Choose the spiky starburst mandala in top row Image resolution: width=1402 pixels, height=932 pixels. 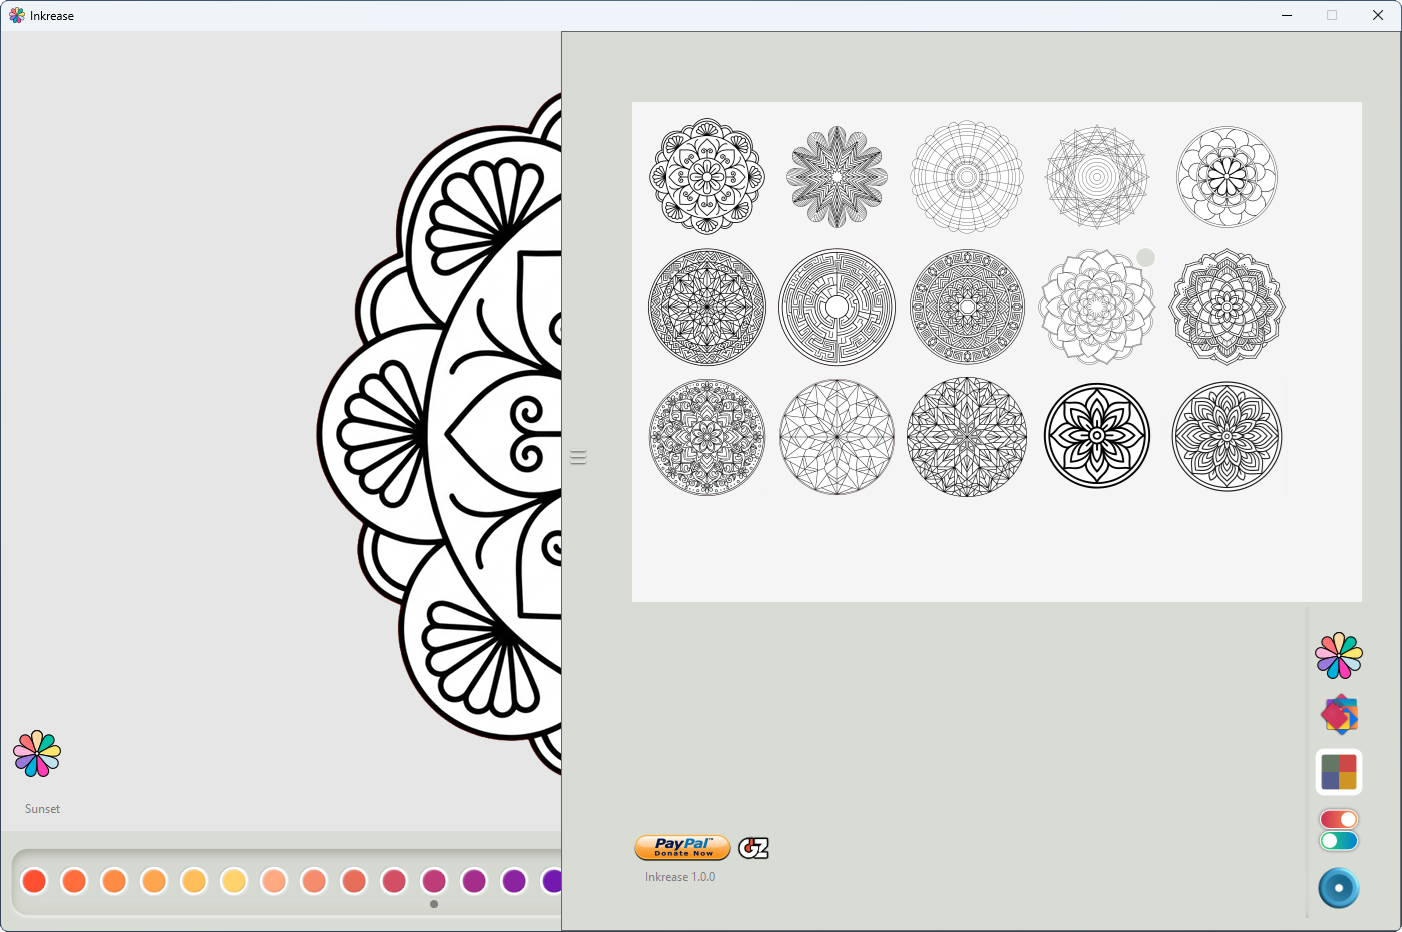click(x=837, y=177)
